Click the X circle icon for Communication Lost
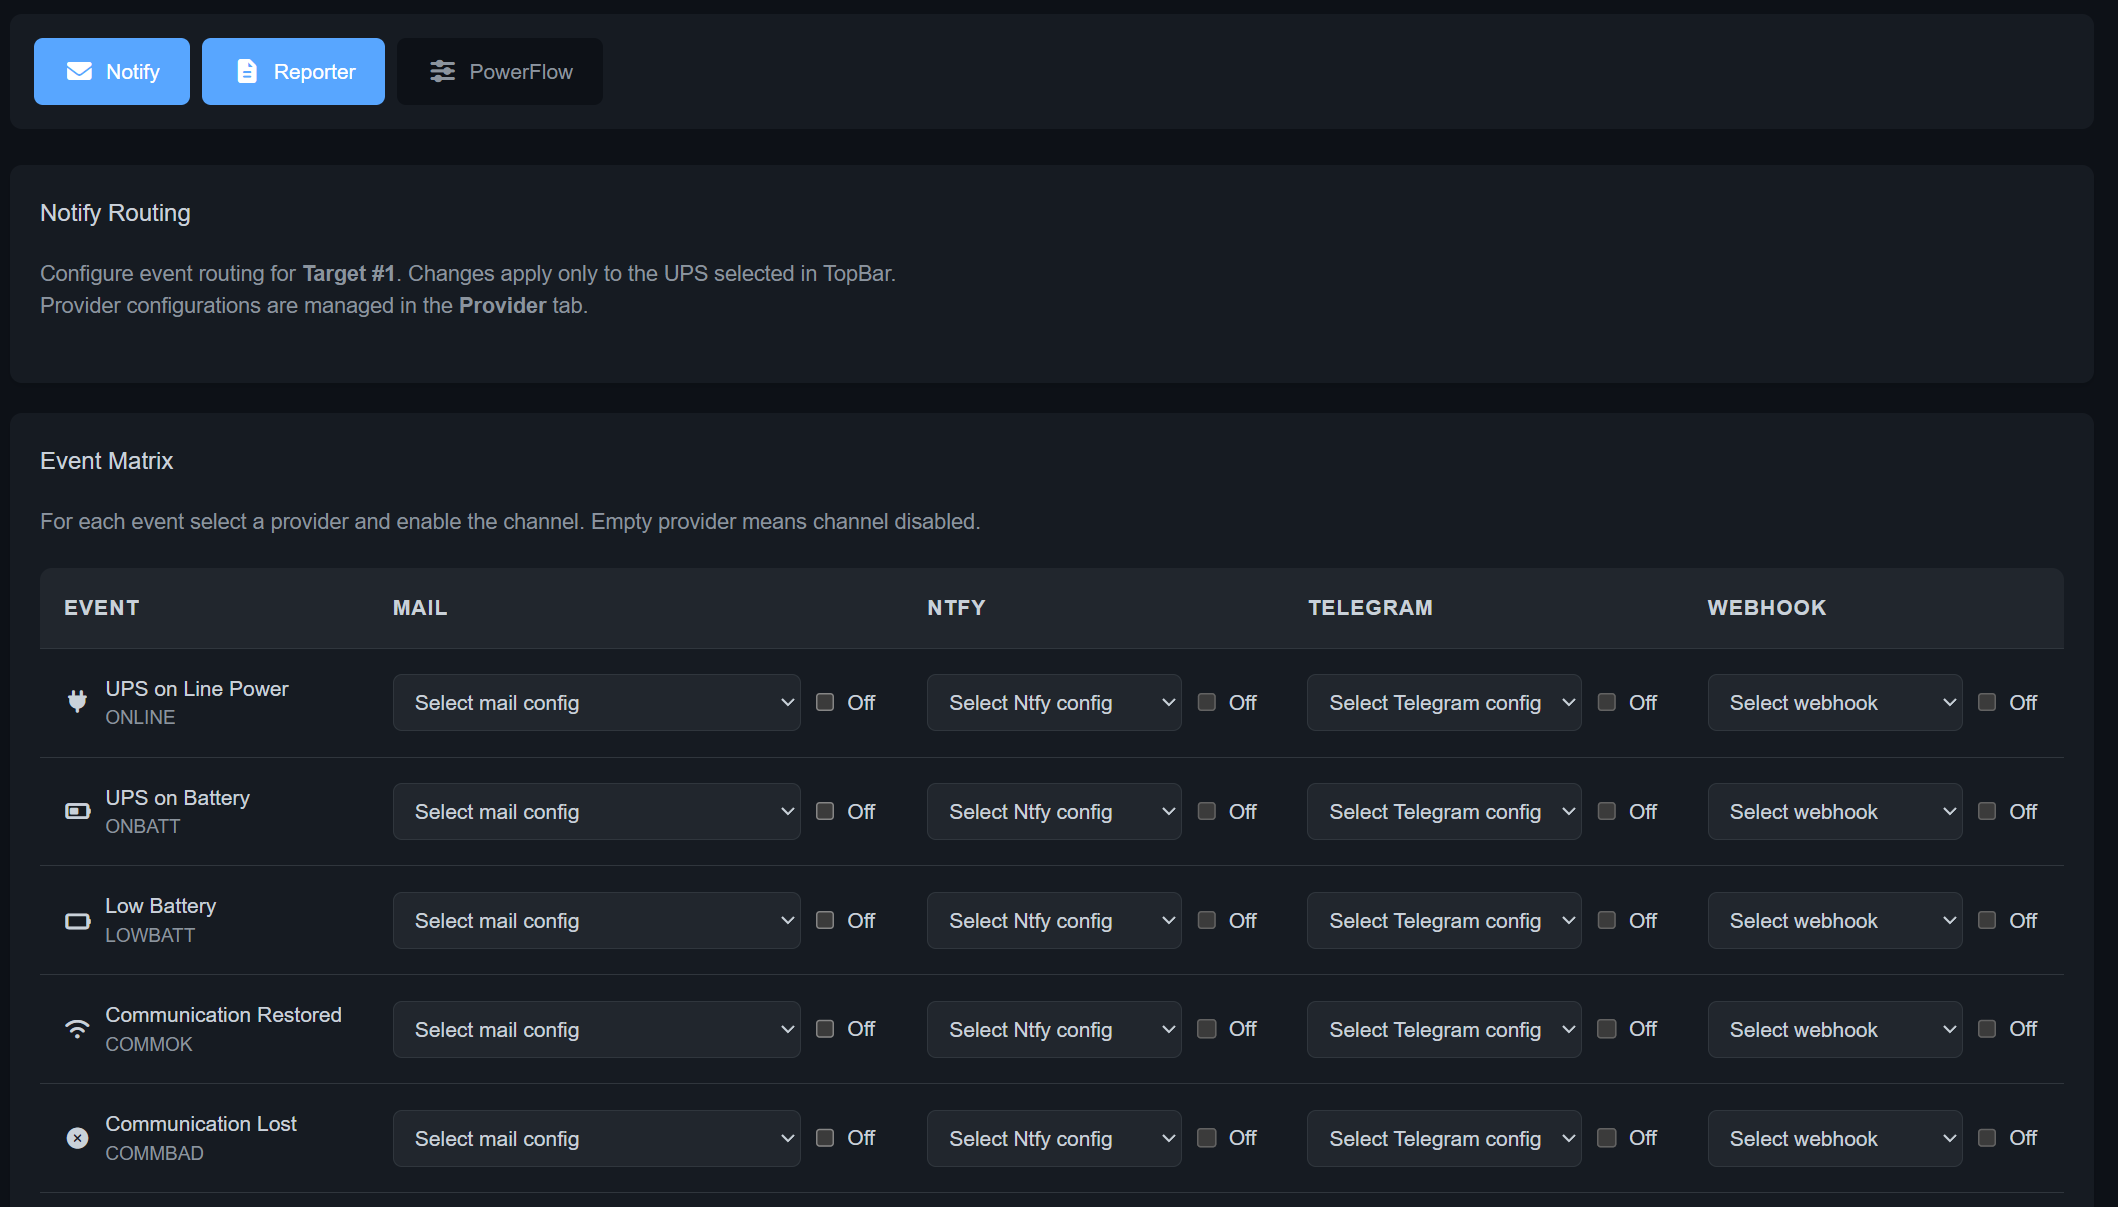Viewport: 2118px width, 1207px height. click(77, 1138)
